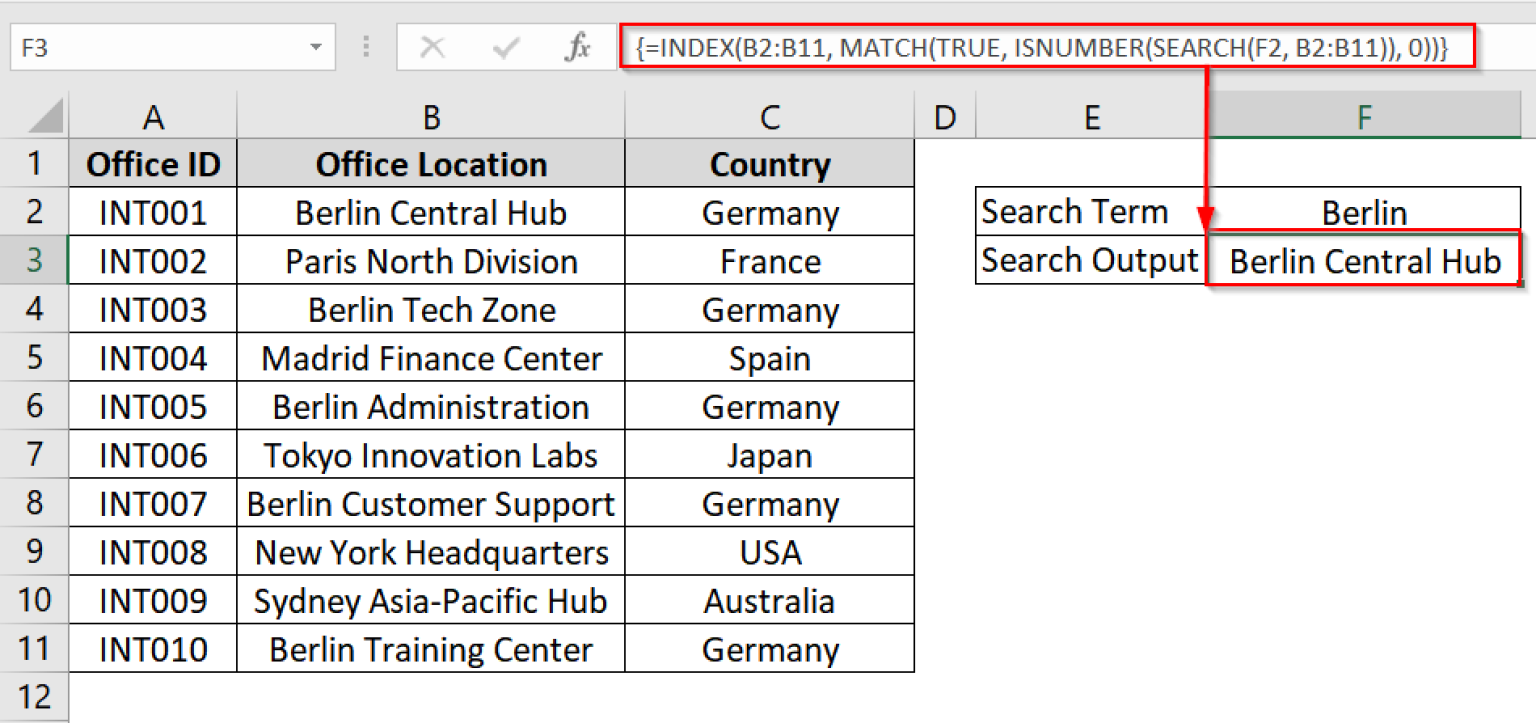
Task: Open the Name Box dropdown arrow
Action: pos(317,45)
